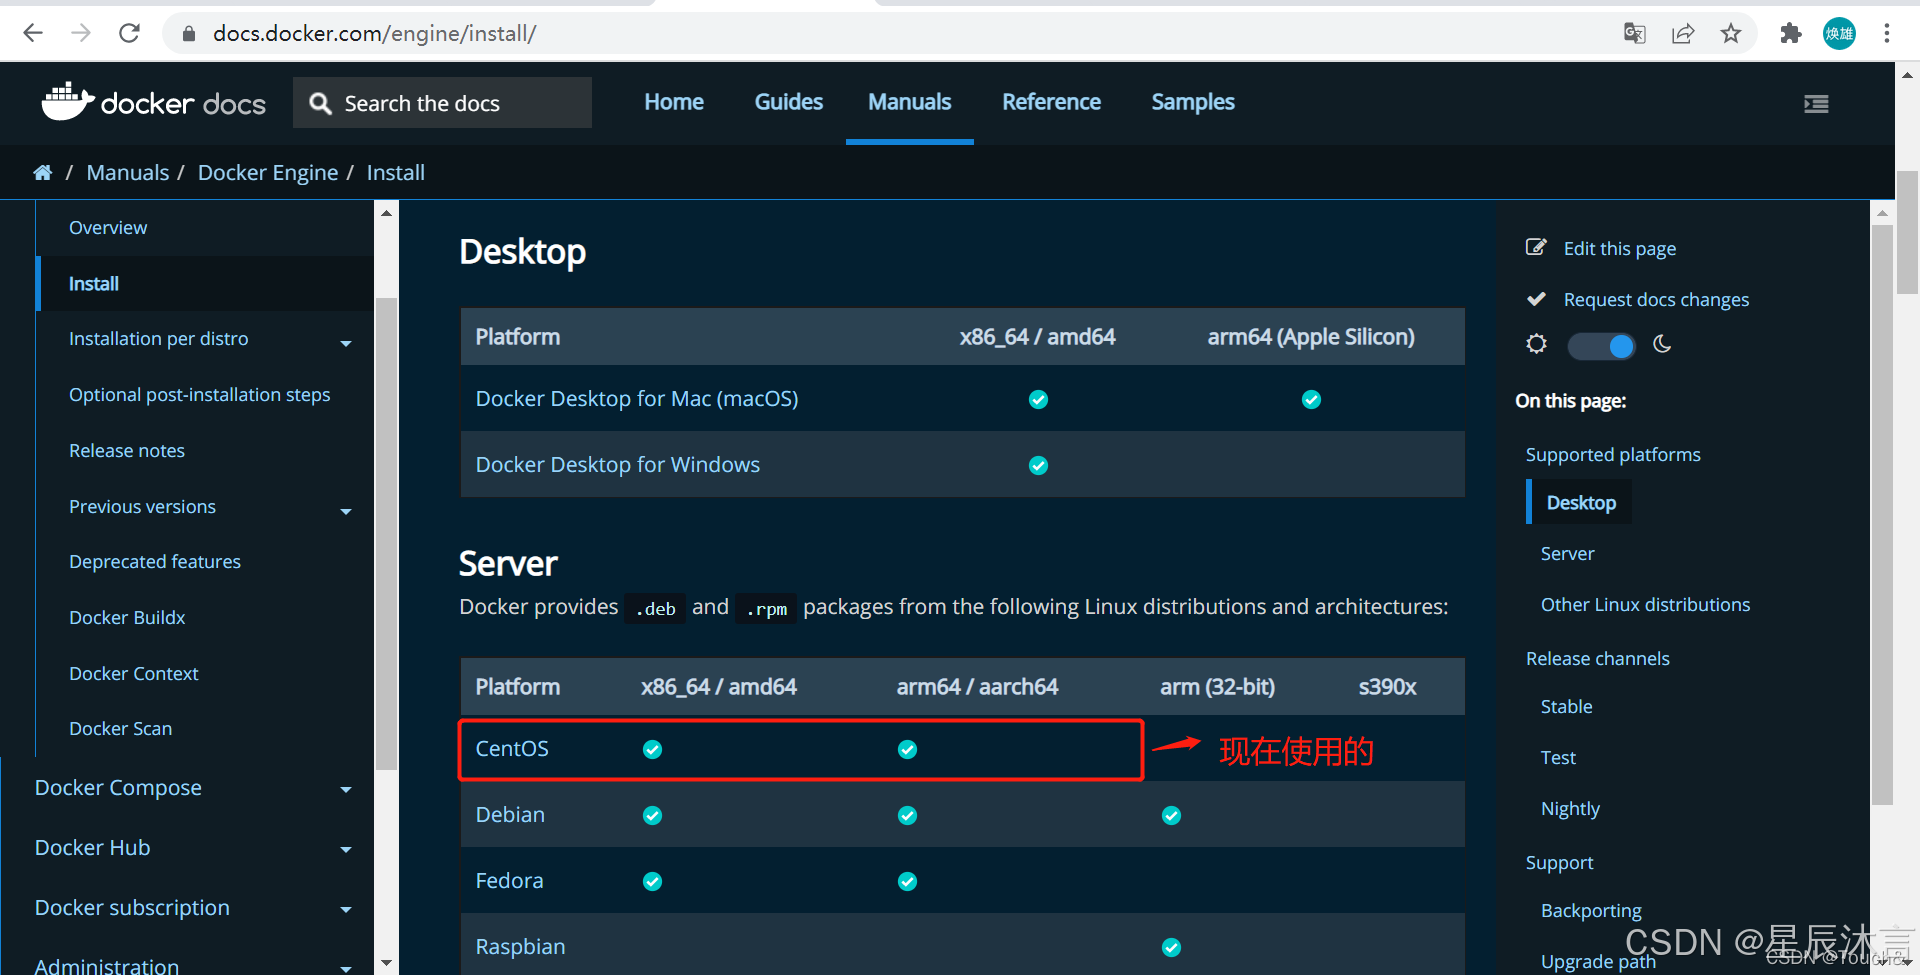This screenshot has height=975, width=1920.
Task: Expand Installation per distro submenu
Action: tap(346, 343)
